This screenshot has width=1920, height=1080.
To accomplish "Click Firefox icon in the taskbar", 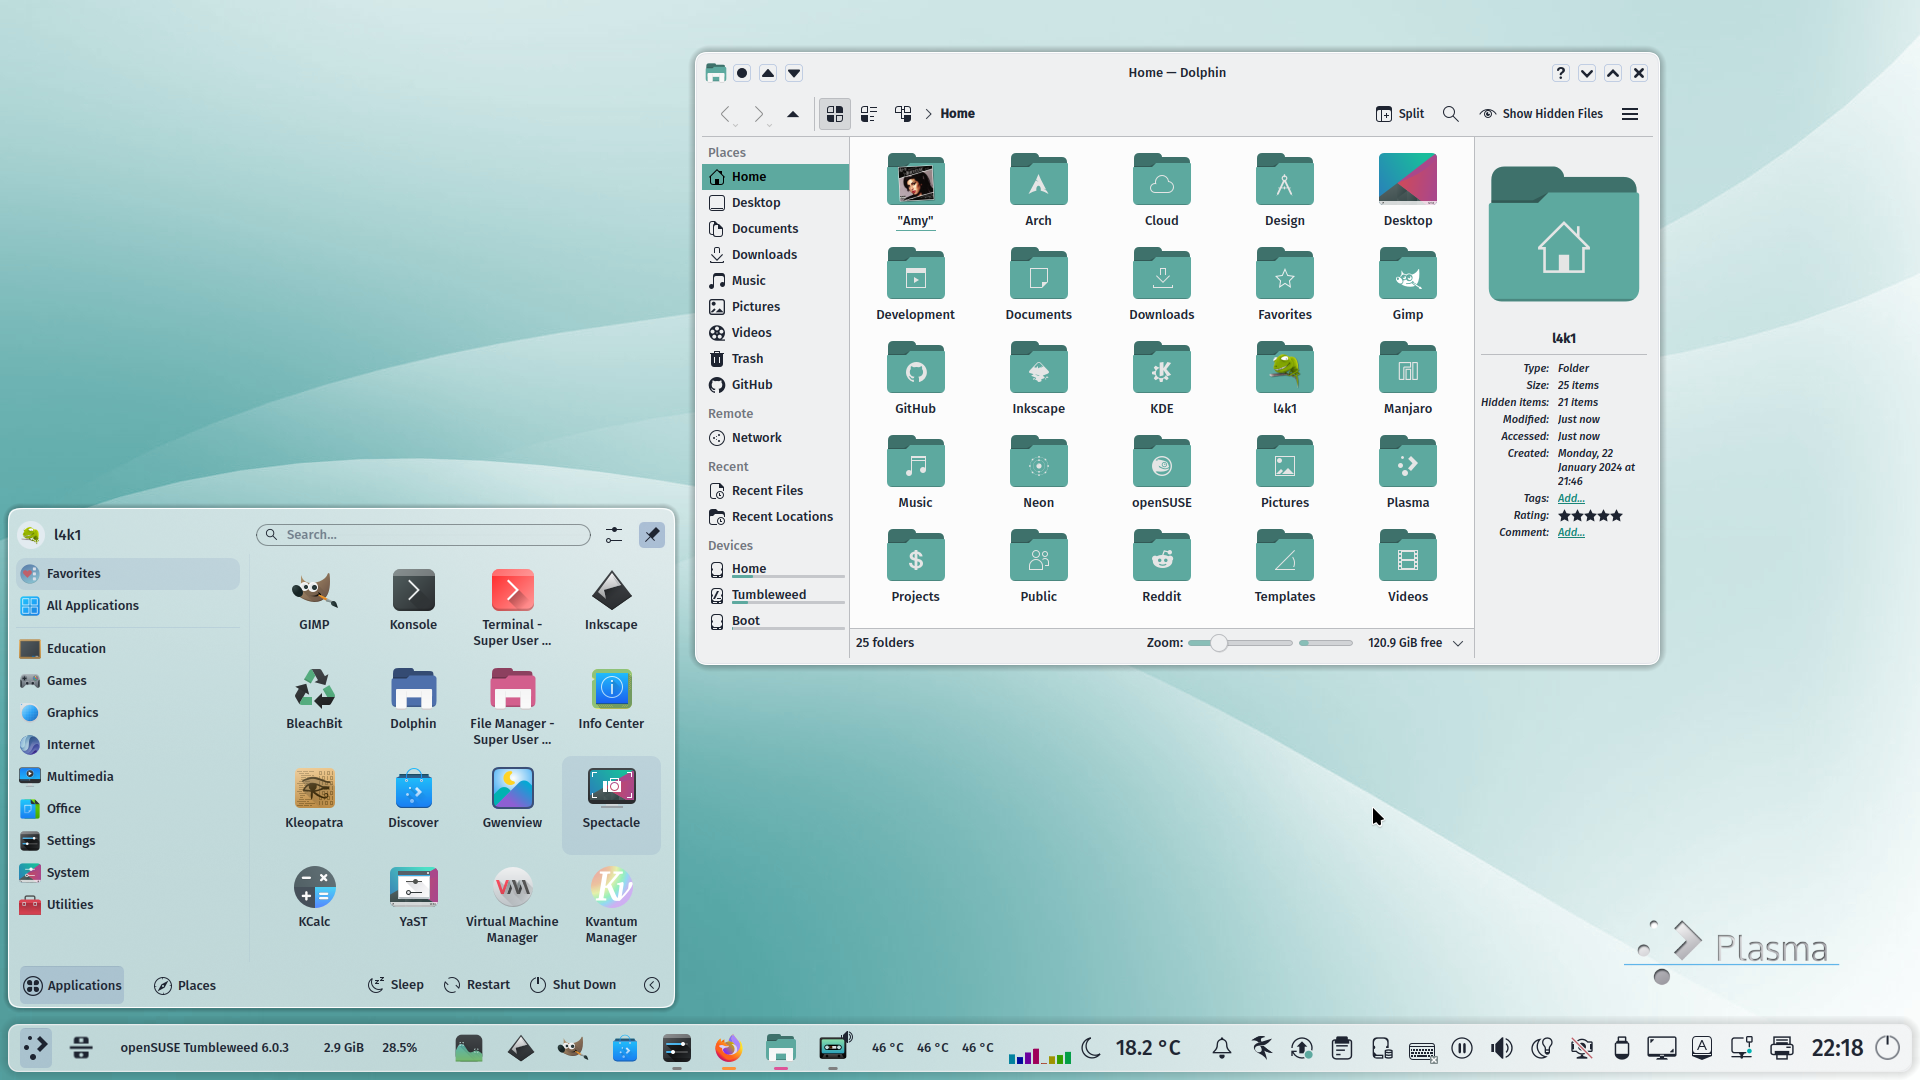I will point(728,1048).
